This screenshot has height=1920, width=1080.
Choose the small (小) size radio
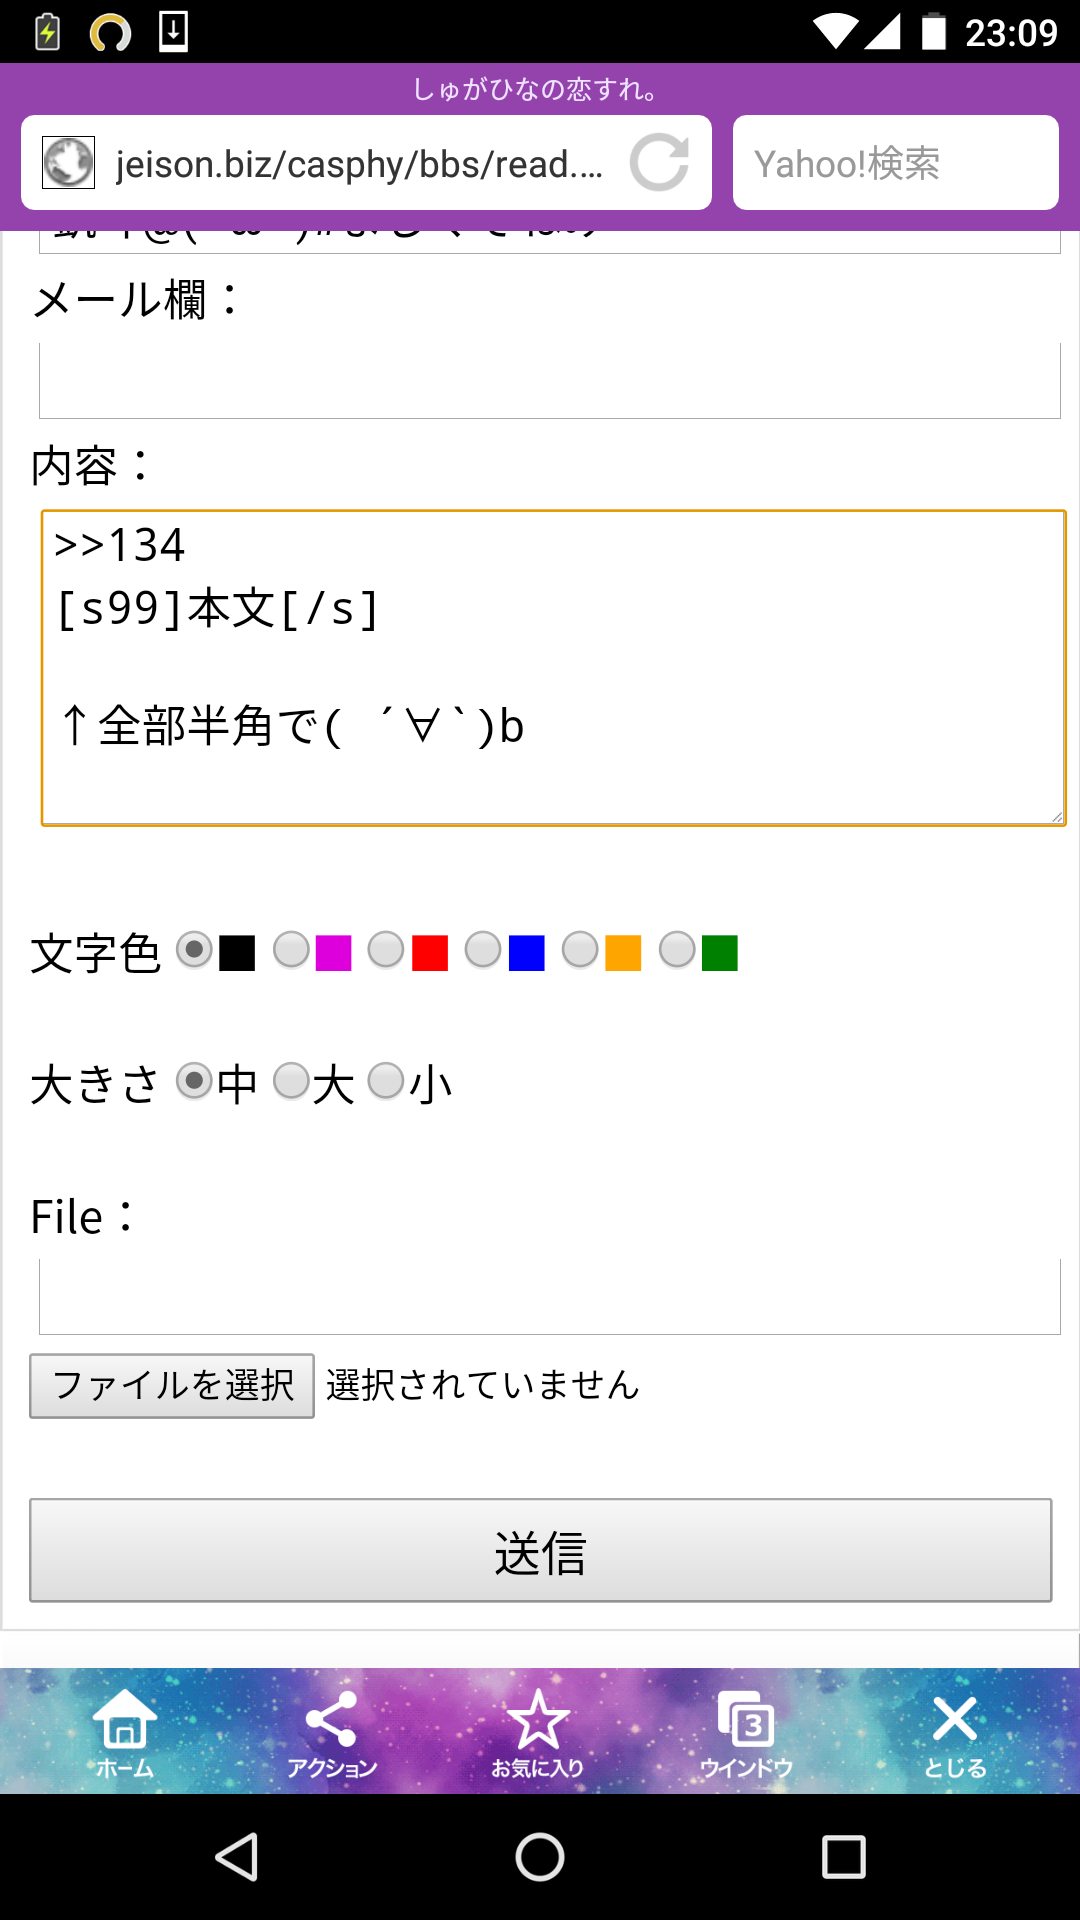[x=386, y=1081]
